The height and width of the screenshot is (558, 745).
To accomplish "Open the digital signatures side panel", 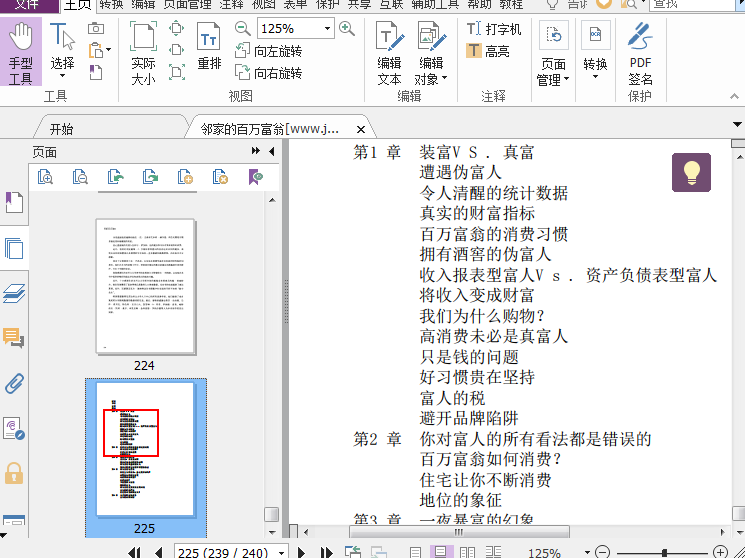I will click(14, 428).
